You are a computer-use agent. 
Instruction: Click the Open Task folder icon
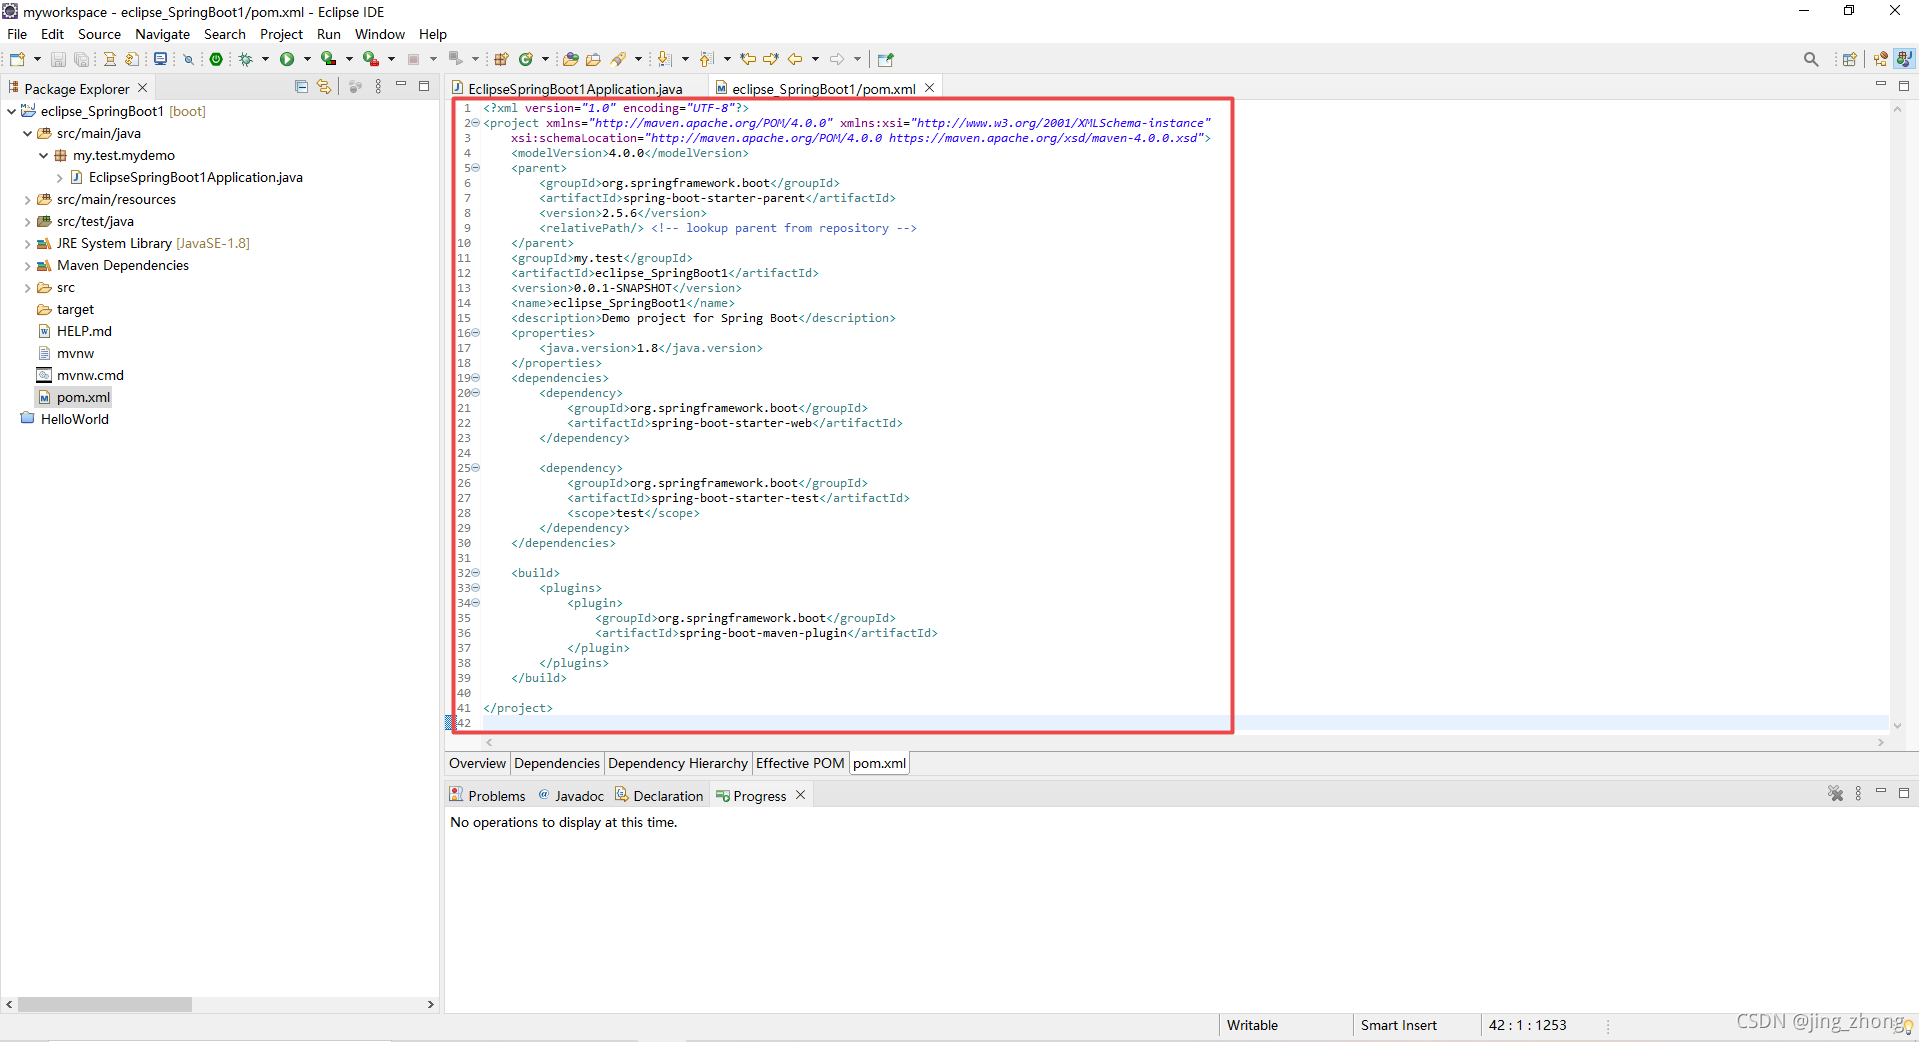click(x=593, y=59)
